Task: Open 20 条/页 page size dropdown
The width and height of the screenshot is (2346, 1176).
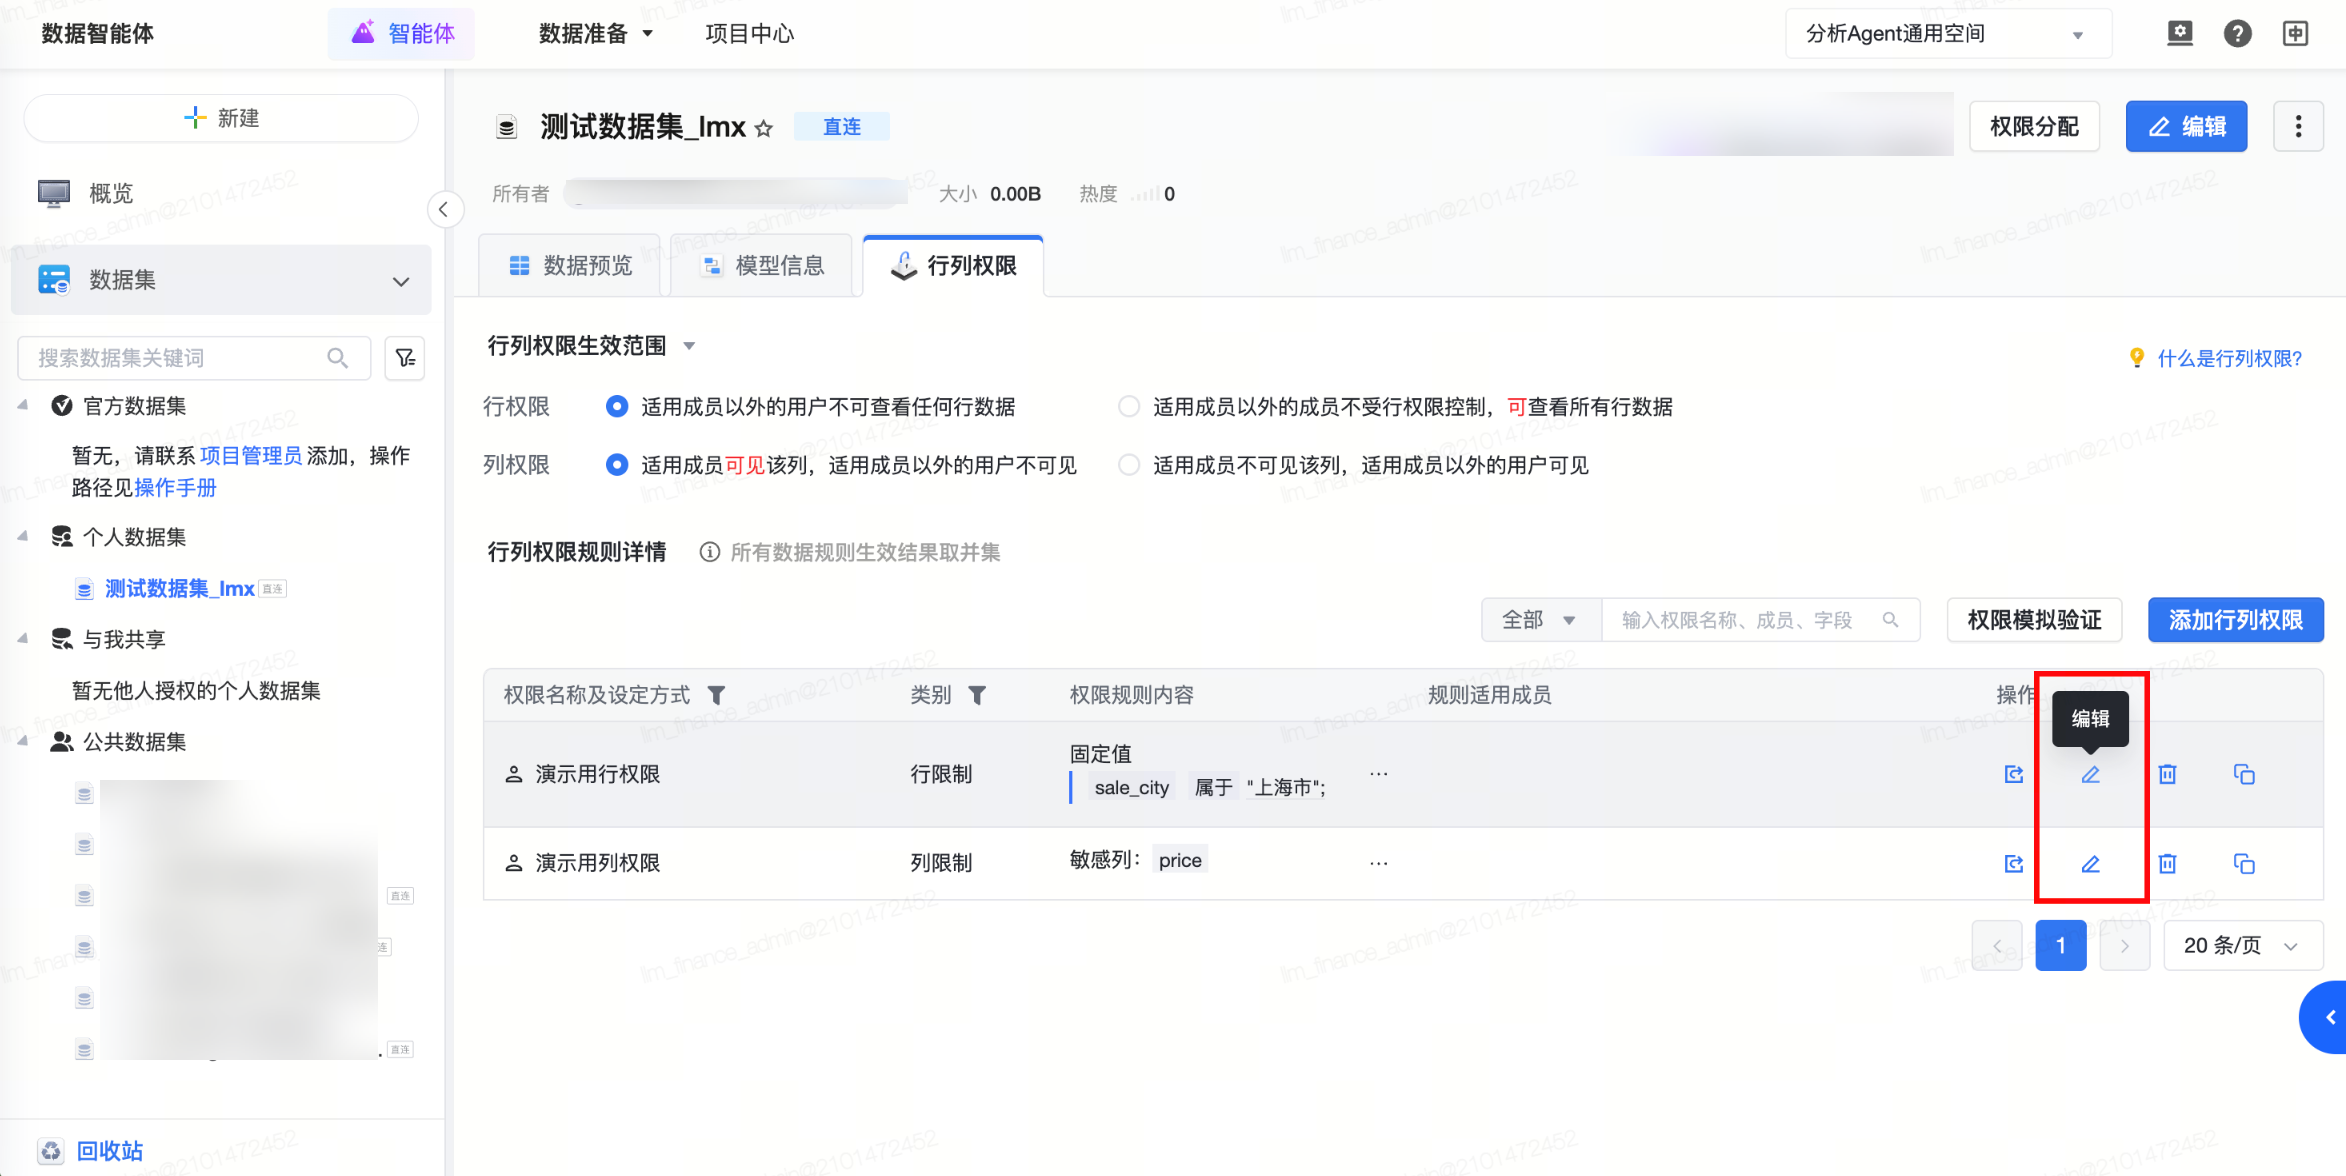Action: point(2242,946)
